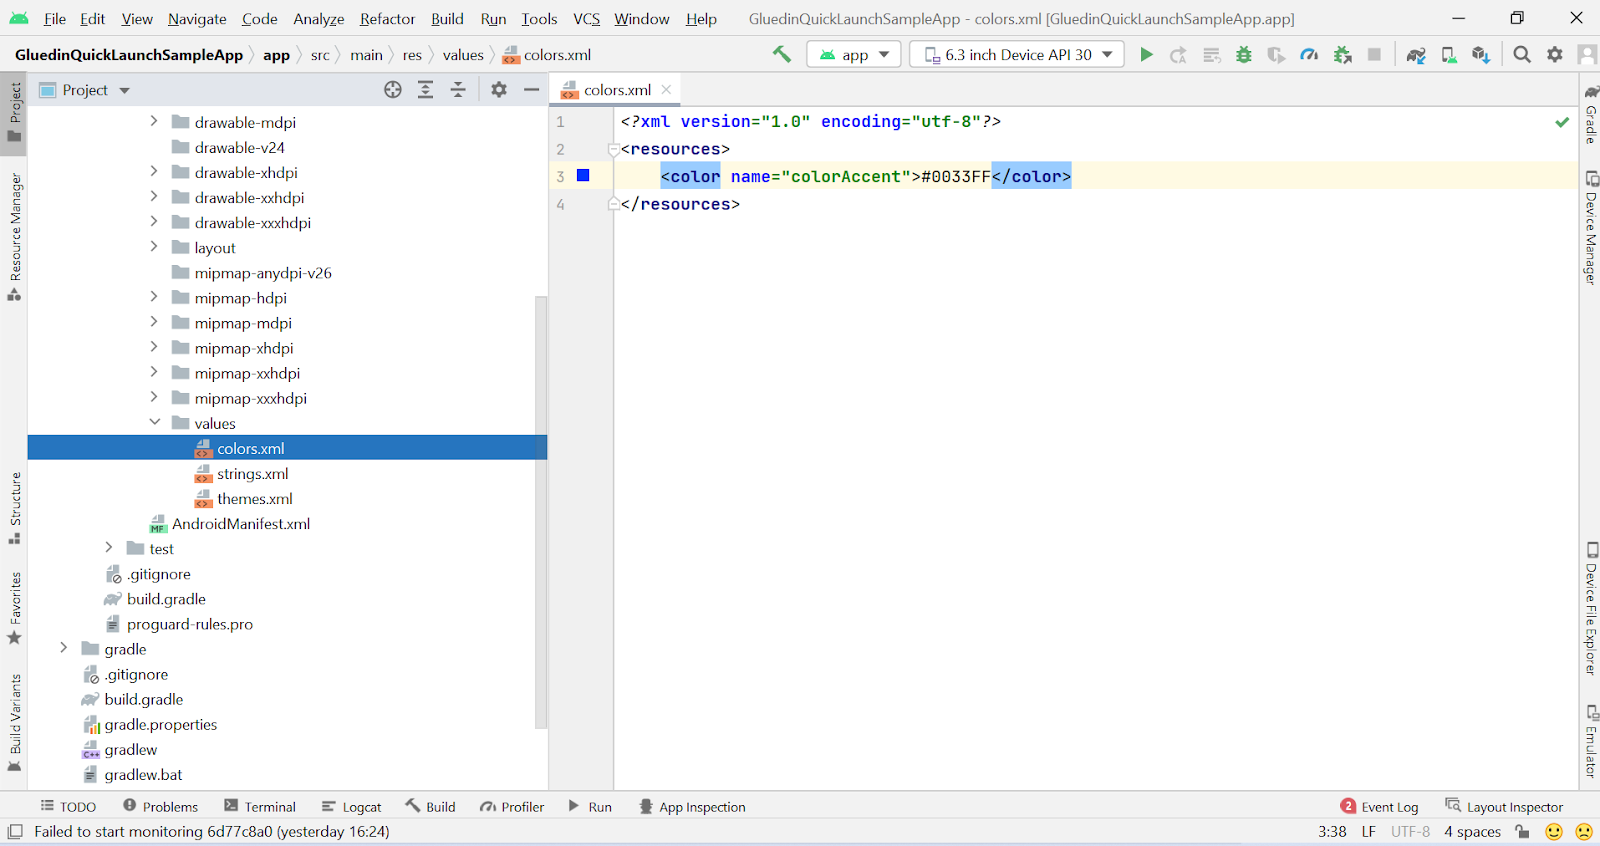Open the Analyze menu
Screen dimensions: 1600x846
pos(319,19)
